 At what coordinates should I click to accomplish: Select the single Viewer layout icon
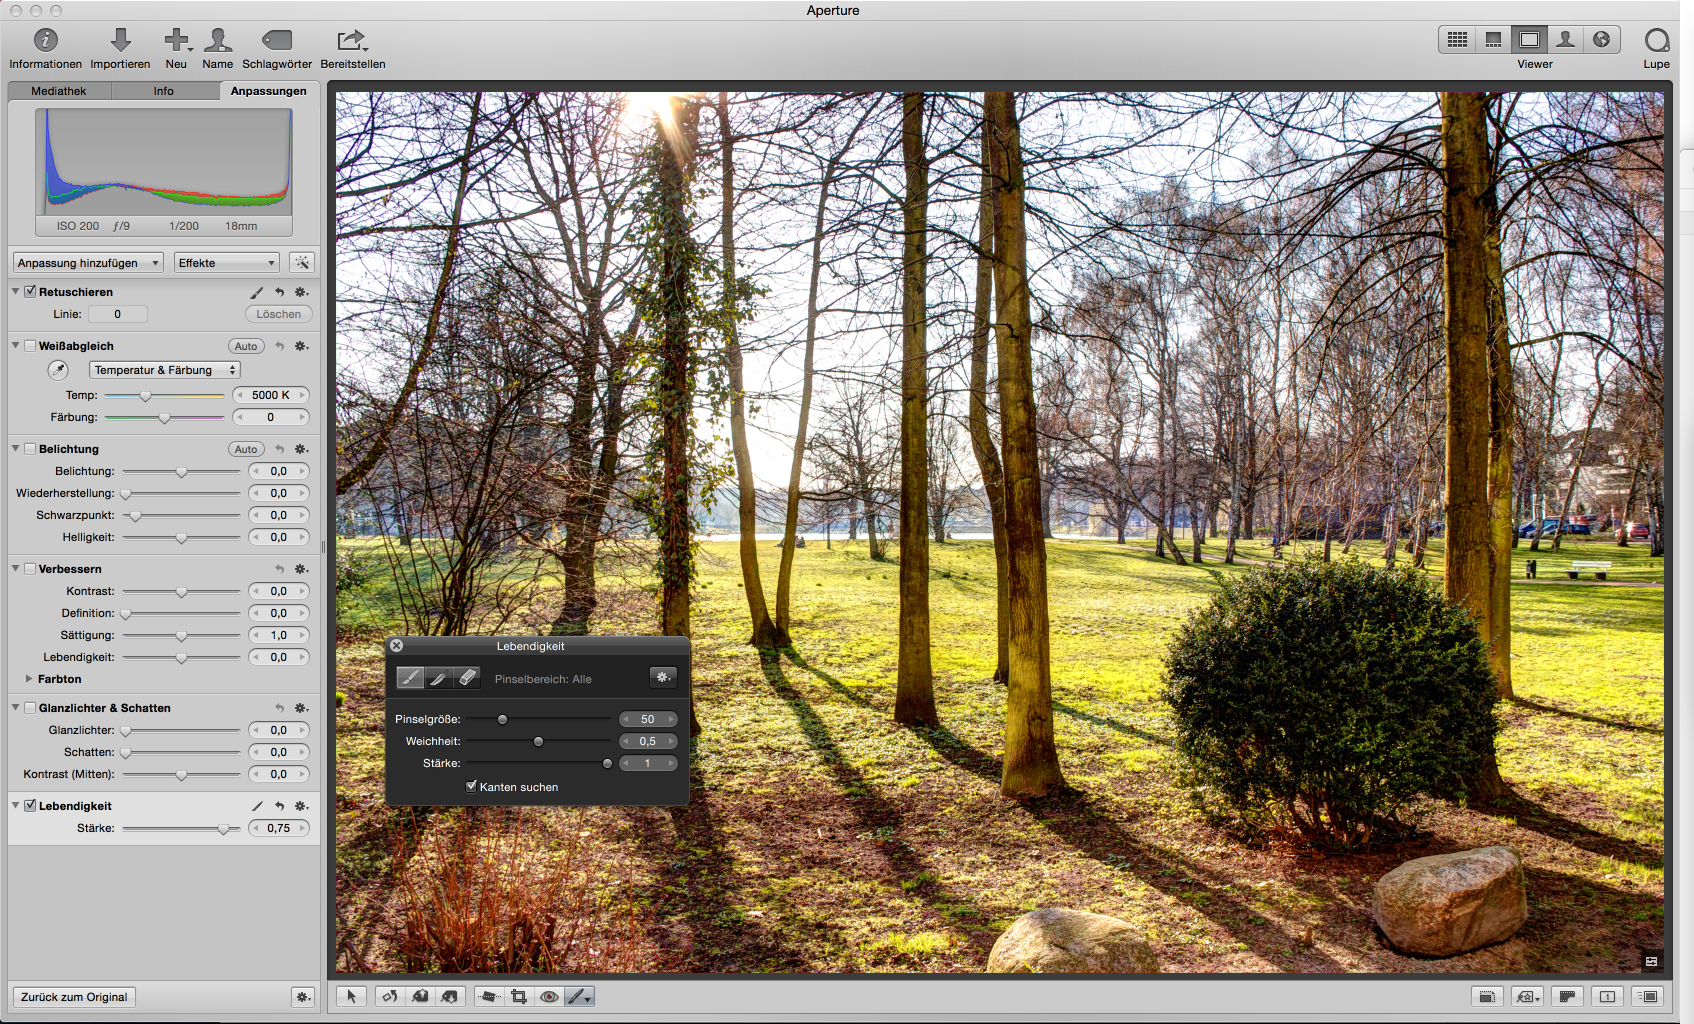coord(1529,39)
